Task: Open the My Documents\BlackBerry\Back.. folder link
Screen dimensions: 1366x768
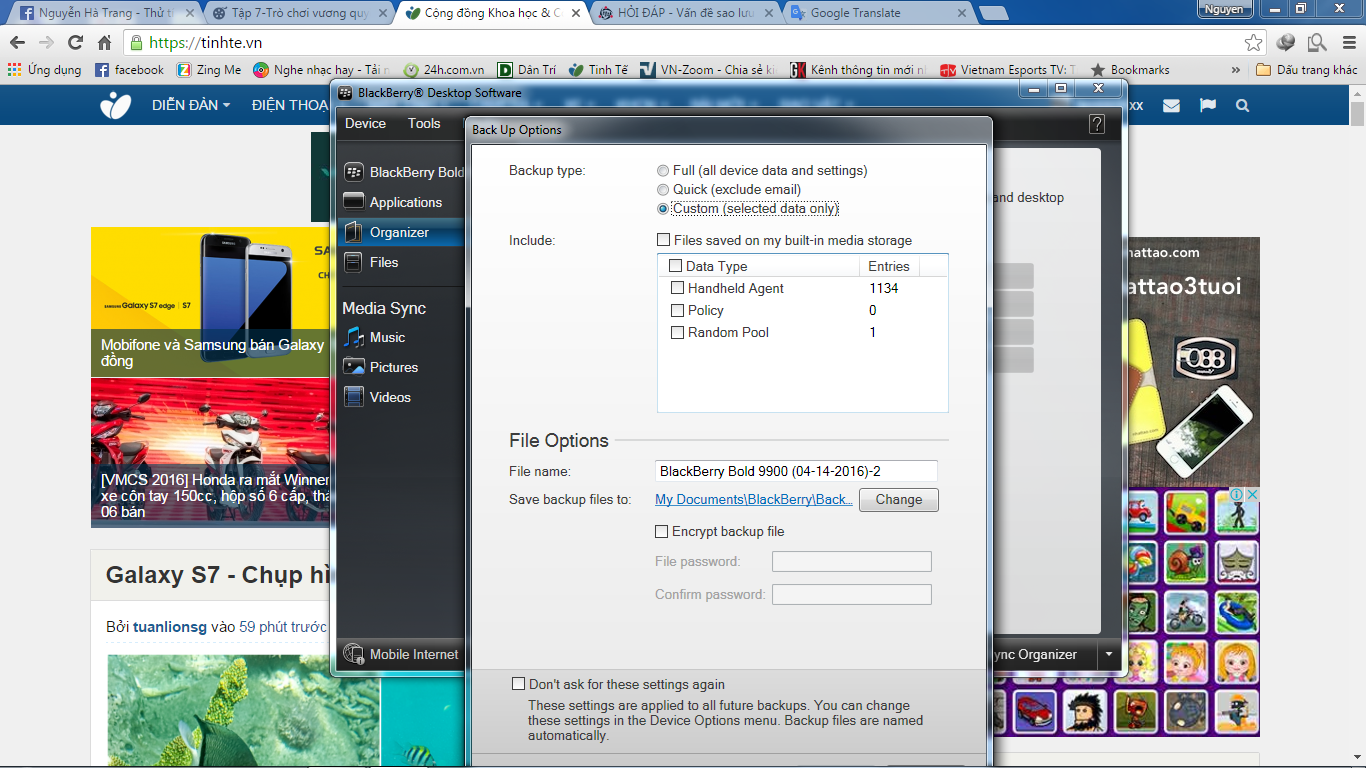Action: pyautogui.click(x=754, y=500)
